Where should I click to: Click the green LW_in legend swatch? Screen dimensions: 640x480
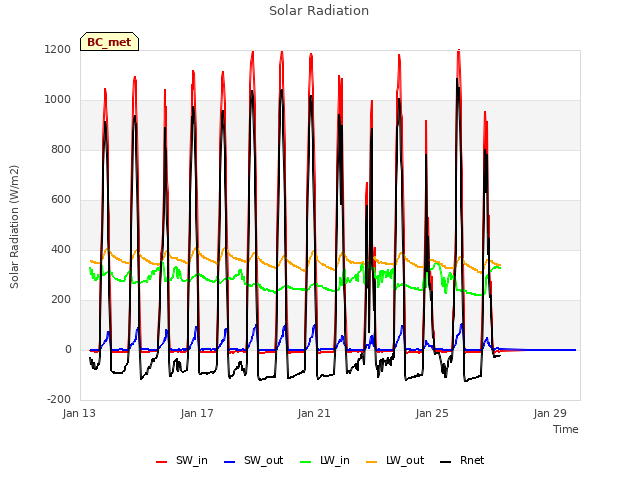point(306,462)
